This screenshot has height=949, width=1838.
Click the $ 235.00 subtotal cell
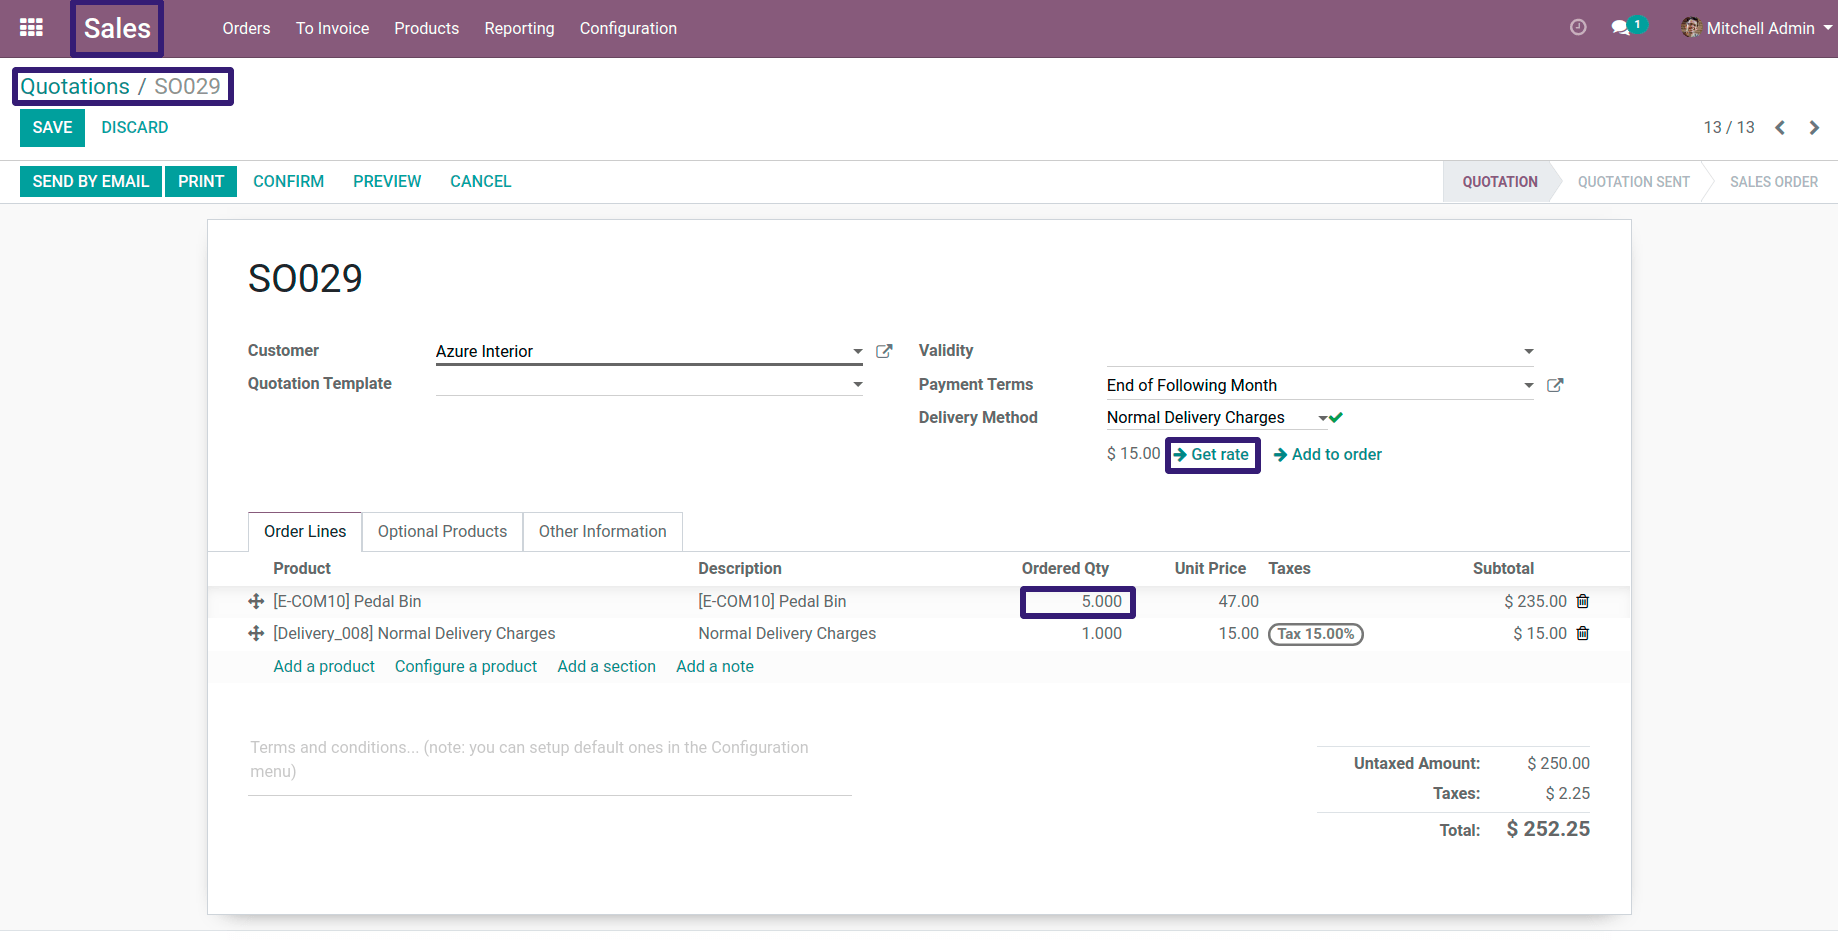1535,601
